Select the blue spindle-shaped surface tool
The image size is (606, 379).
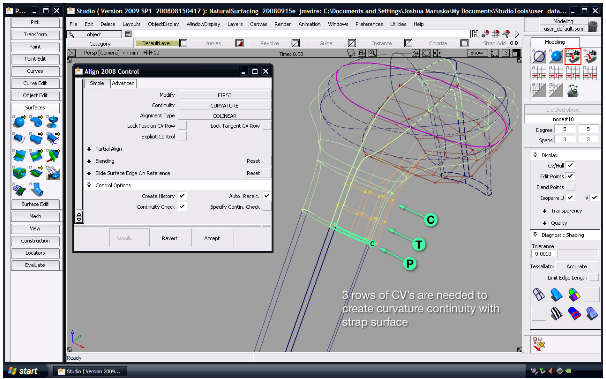pyautogui.click(x=53, y=122)
